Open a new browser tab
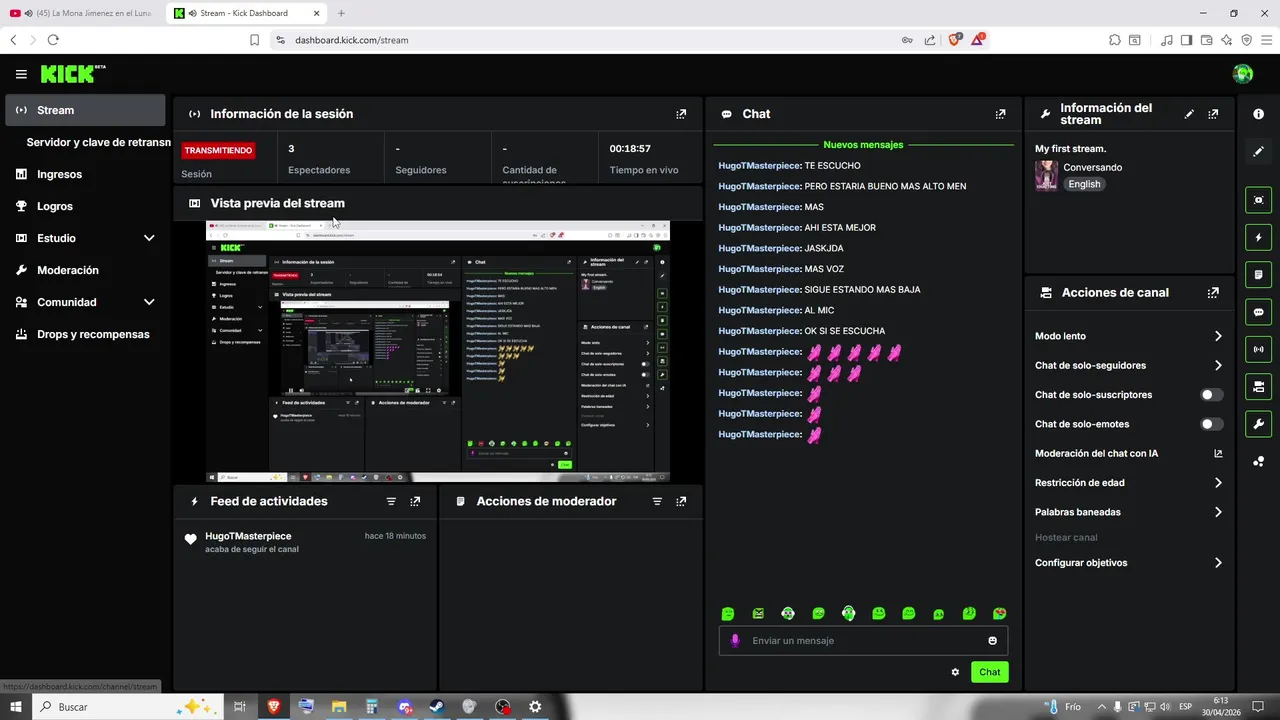 point(341,13)
